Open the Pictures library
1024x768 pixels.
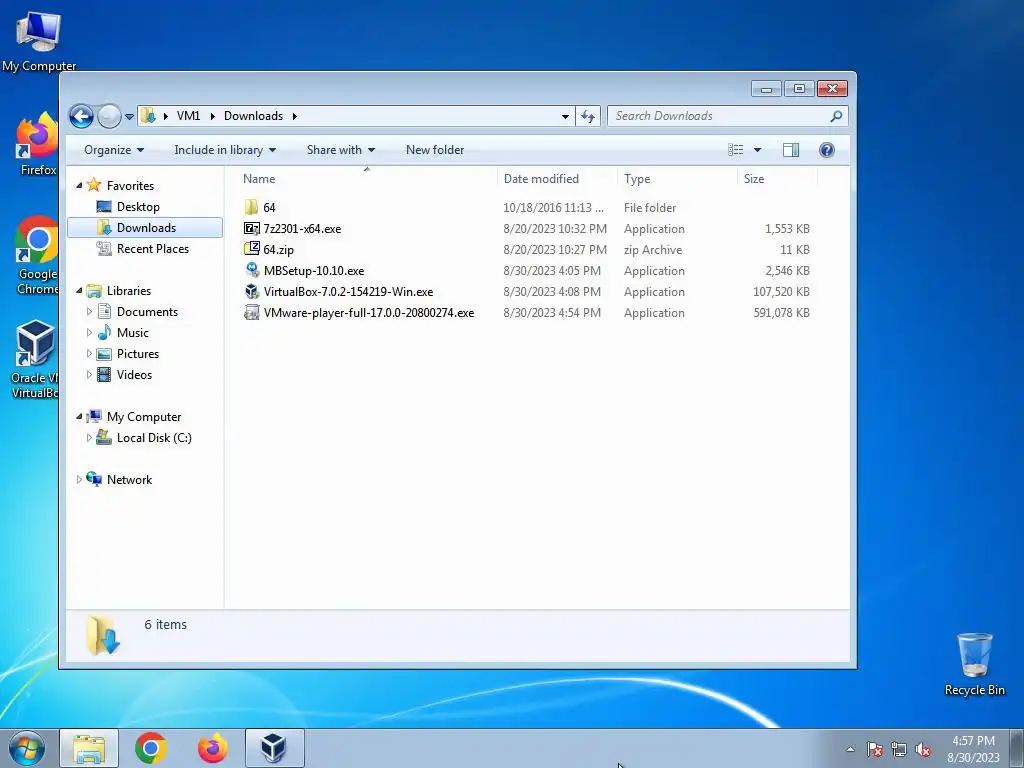[x=138, y=354]
